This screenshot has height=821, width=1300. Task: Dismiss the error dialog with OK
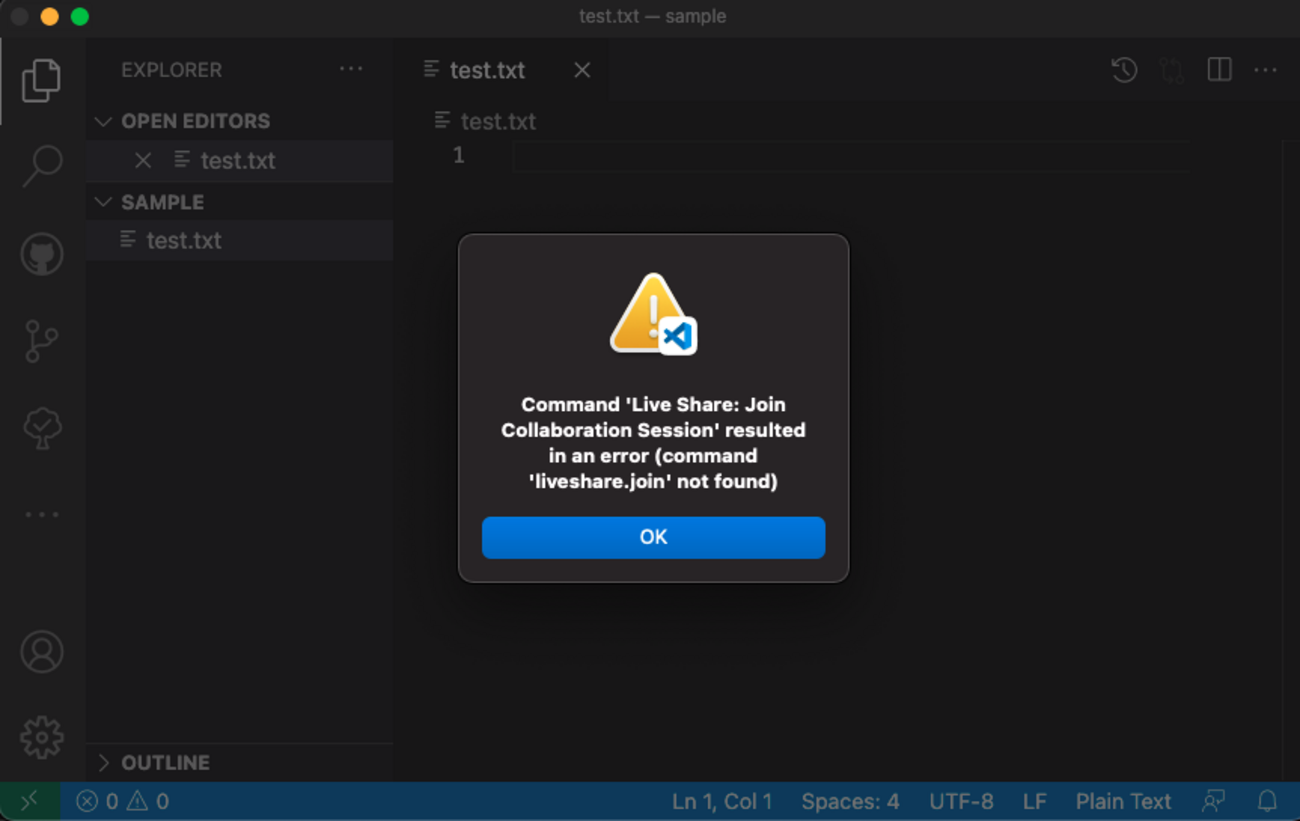click(x=653, y=537)
